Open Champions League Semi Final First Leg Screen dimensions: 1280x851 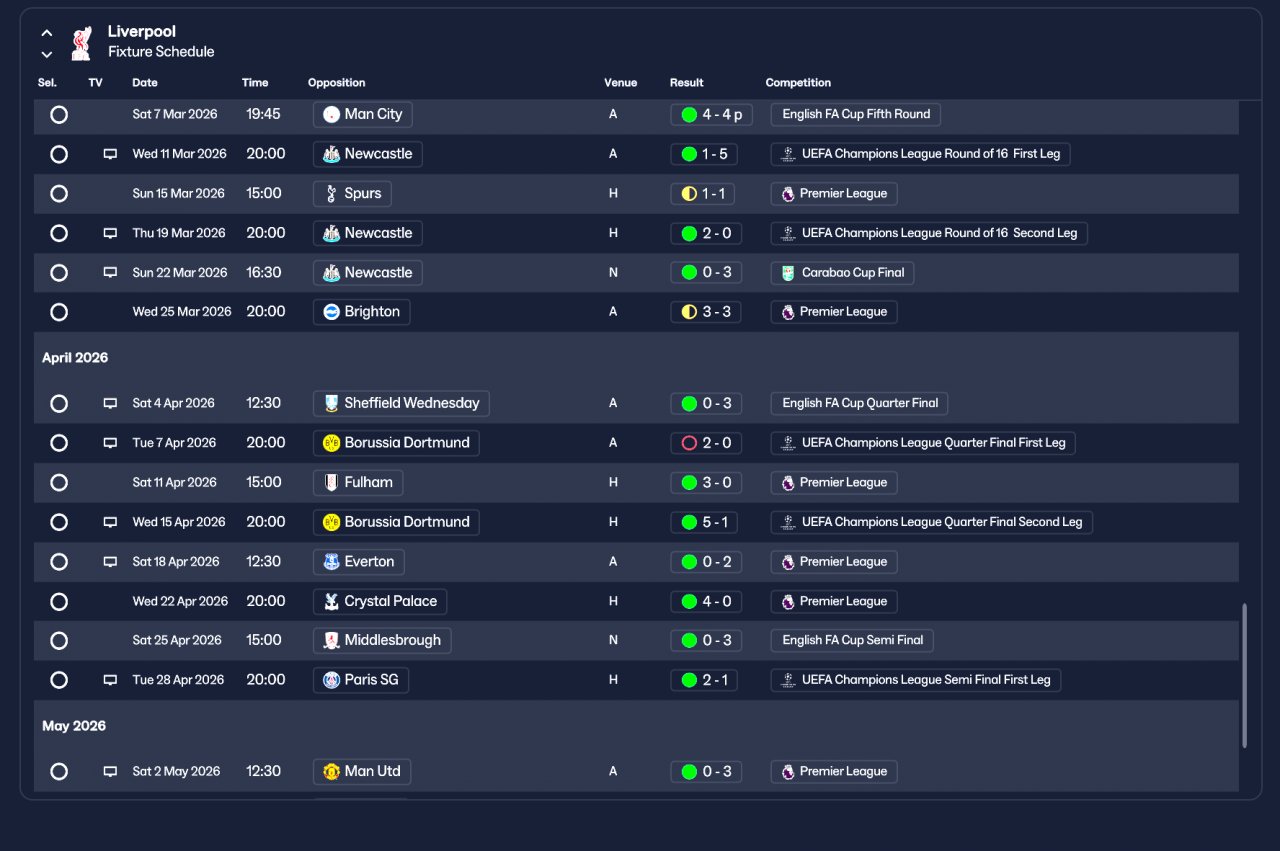coord(916,680)
